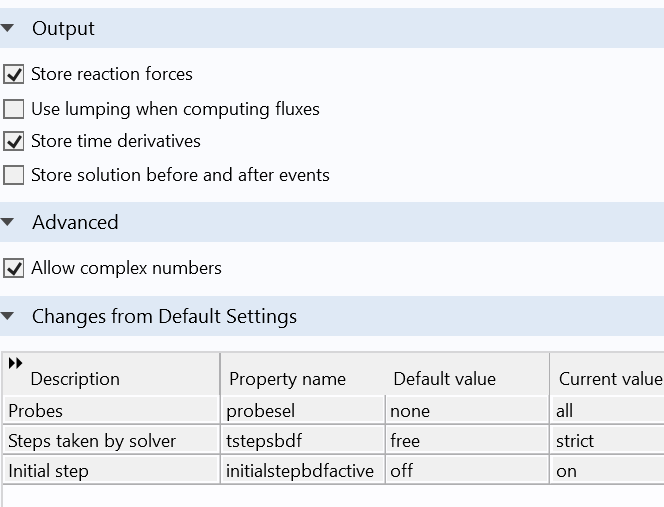Collapse the Output section
Screen dimensions: 664x507
pos(9,29)
